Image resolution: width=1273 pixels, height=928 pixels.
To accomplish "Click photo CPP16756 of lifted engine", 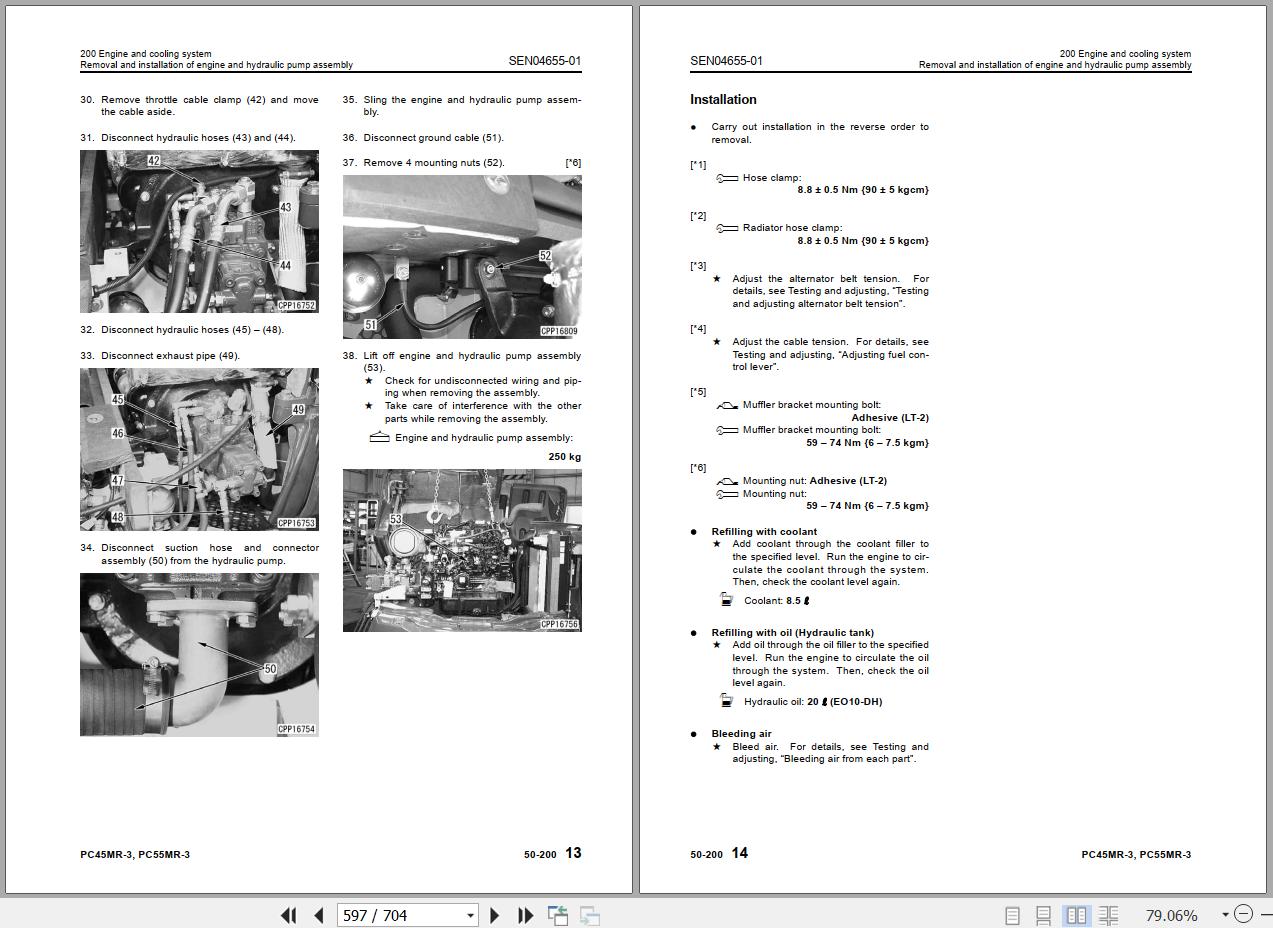I will [x=462, y=550].
